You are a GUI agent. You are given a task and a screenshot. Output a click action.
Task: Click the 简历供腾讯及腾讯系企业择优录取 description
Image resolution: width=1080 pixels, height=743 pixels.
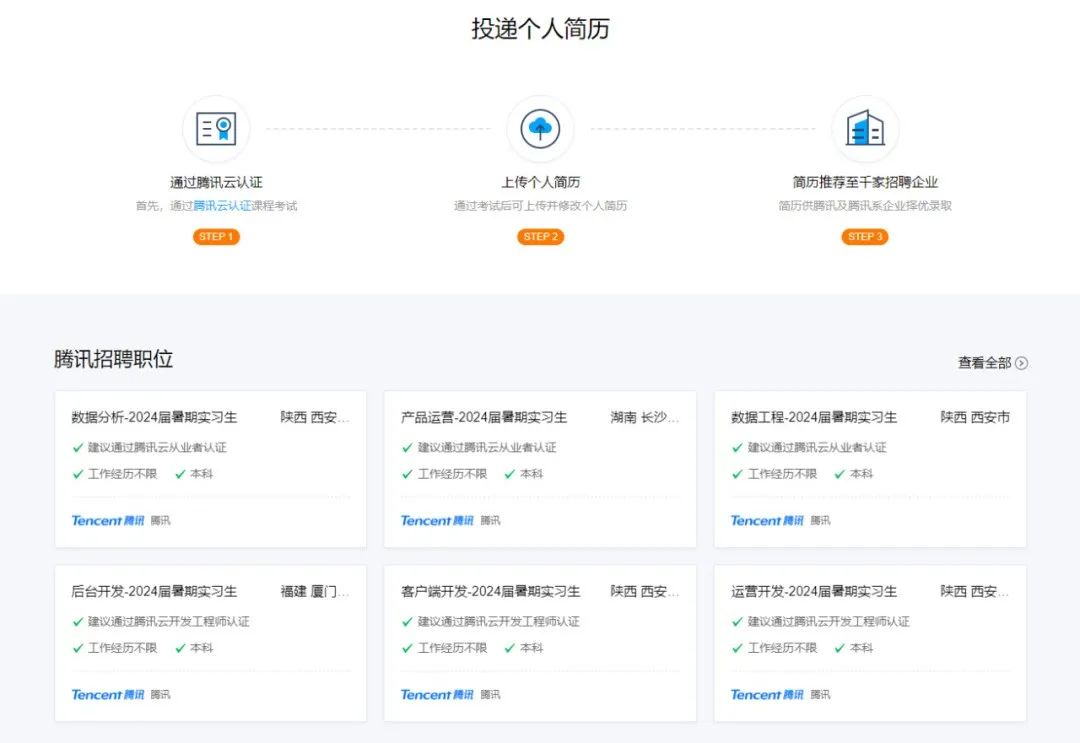pos(865,206)
